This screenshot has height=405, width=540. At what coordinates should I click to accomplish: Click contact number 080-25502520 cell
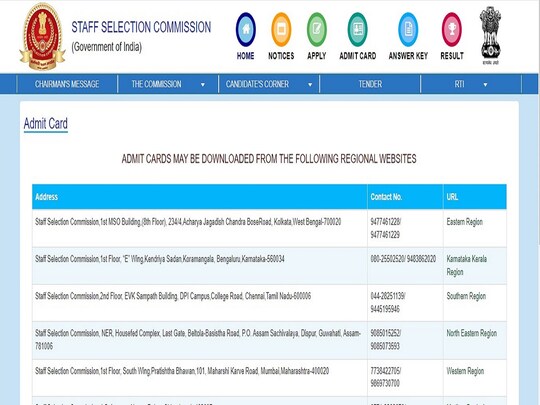[405, 266]
